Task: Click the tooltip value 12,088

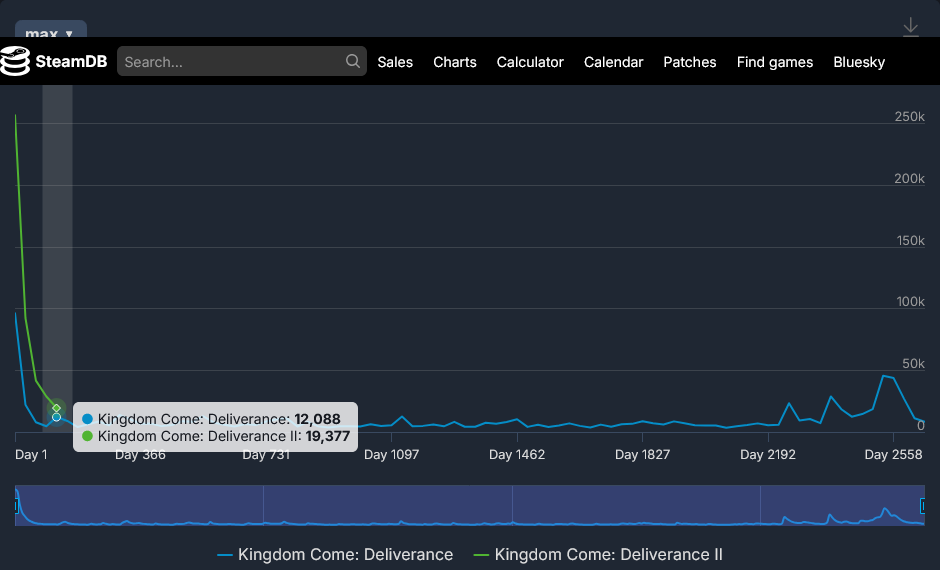Action: pos(317,418)
